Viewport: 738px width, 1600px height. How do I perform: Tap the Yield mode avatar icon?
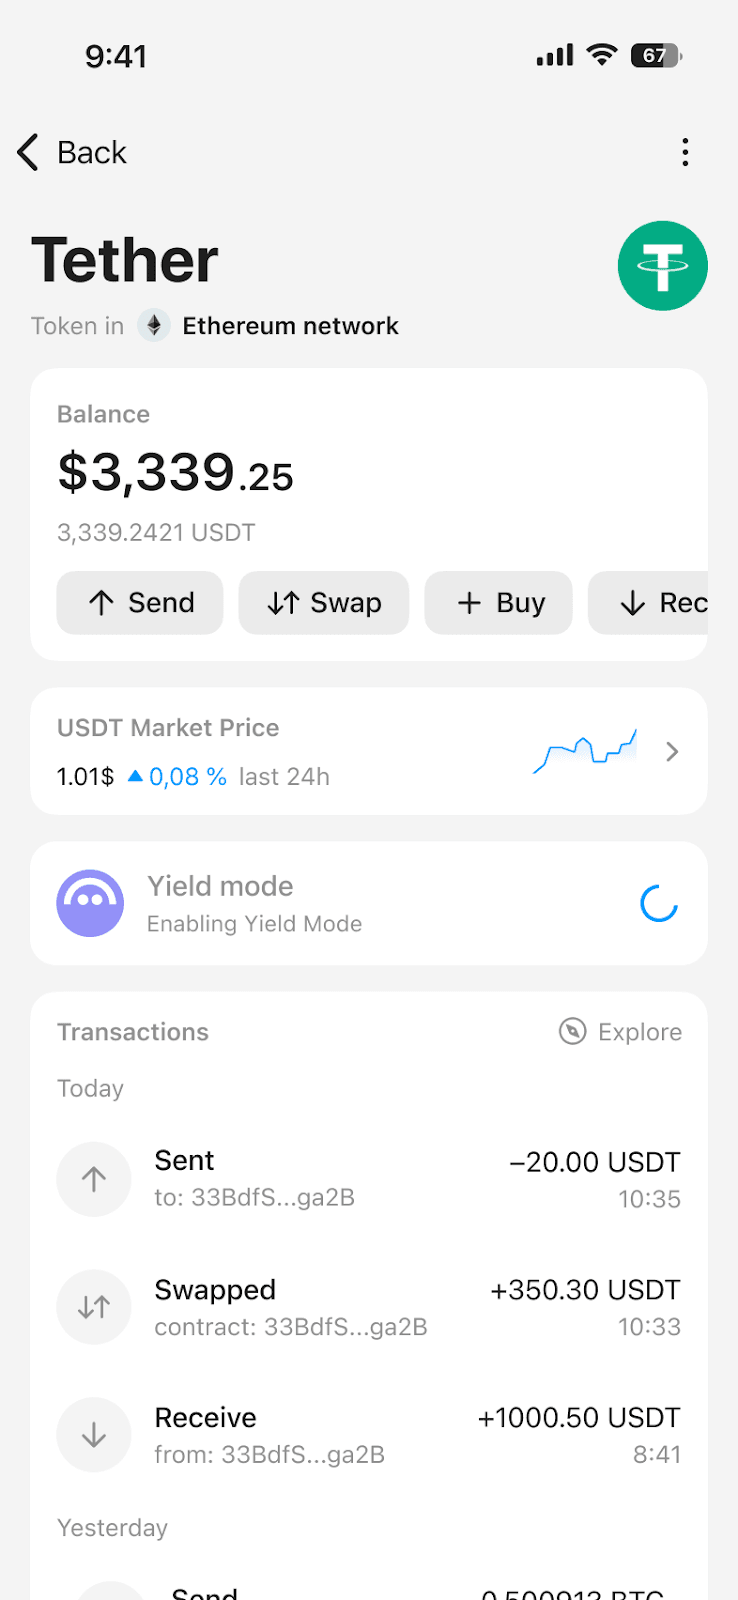pyautogui.click(x=90, y=903)
